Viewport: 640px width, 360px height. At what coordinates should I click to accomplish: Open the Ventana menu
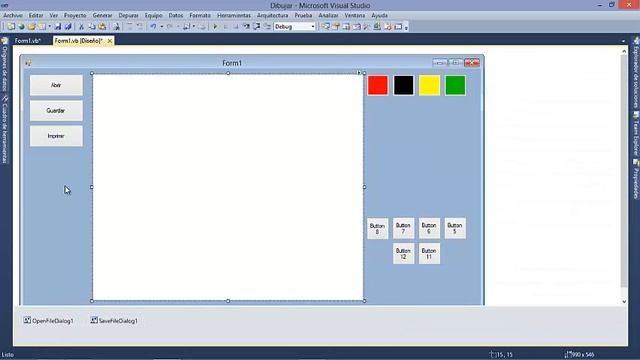pyautogui.click(x=355, y=15)
